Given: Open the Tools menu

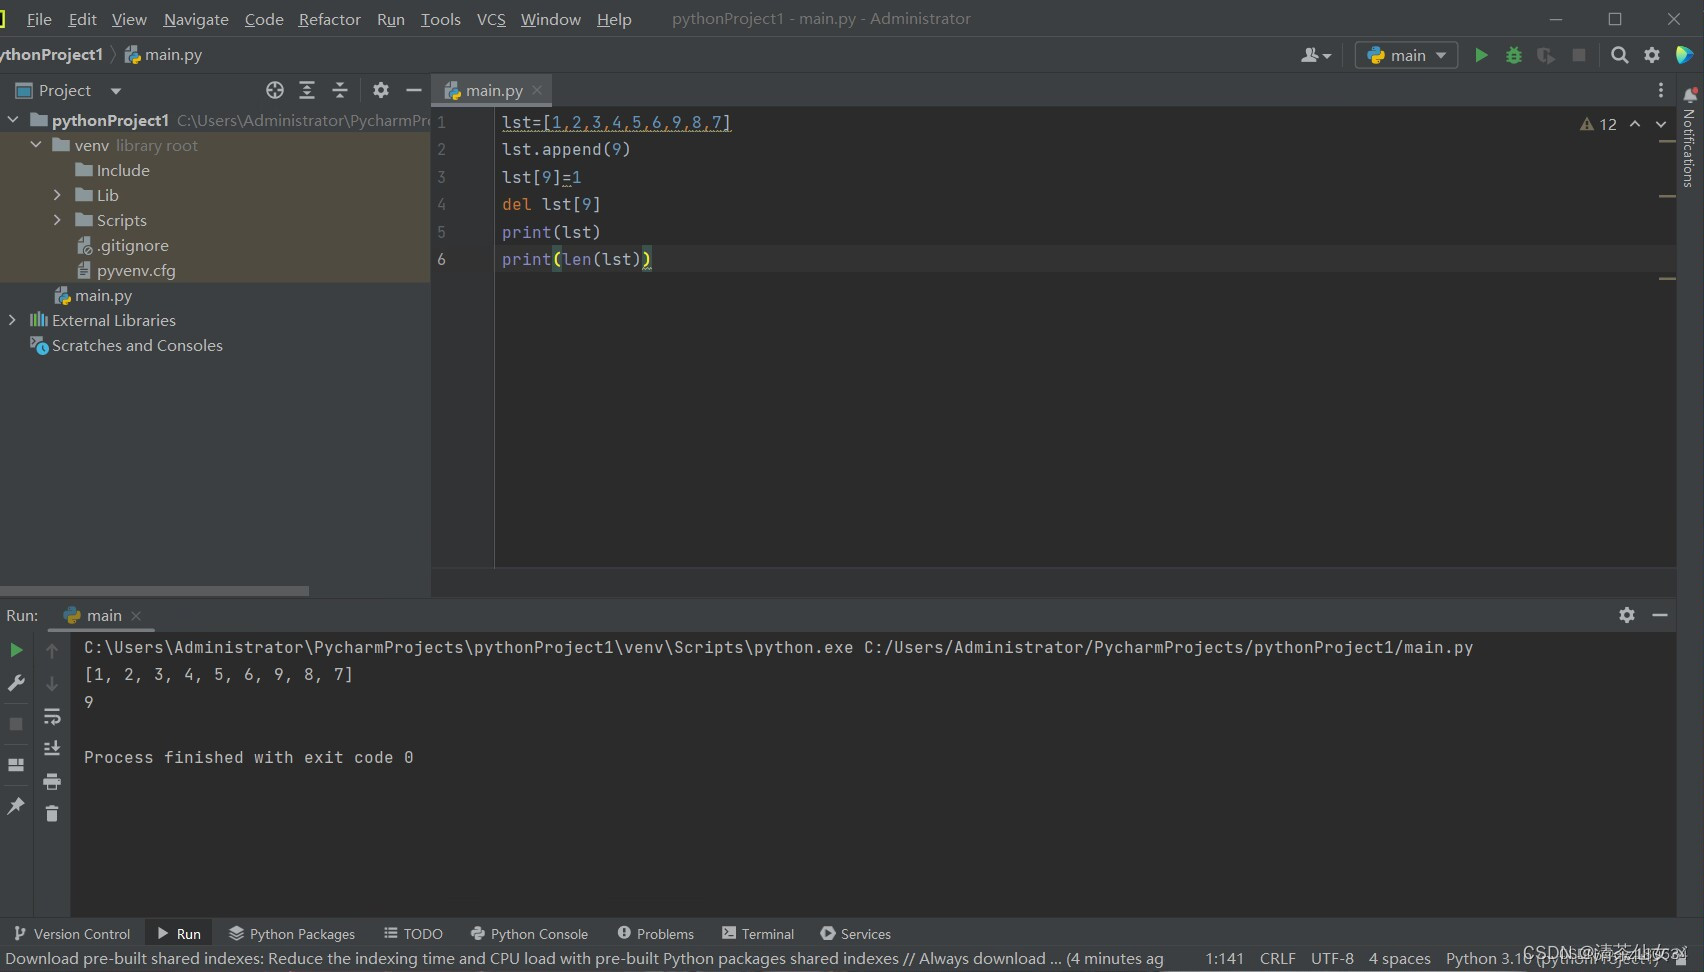Looking at the screenshot, I should click(x=440, y=19).
